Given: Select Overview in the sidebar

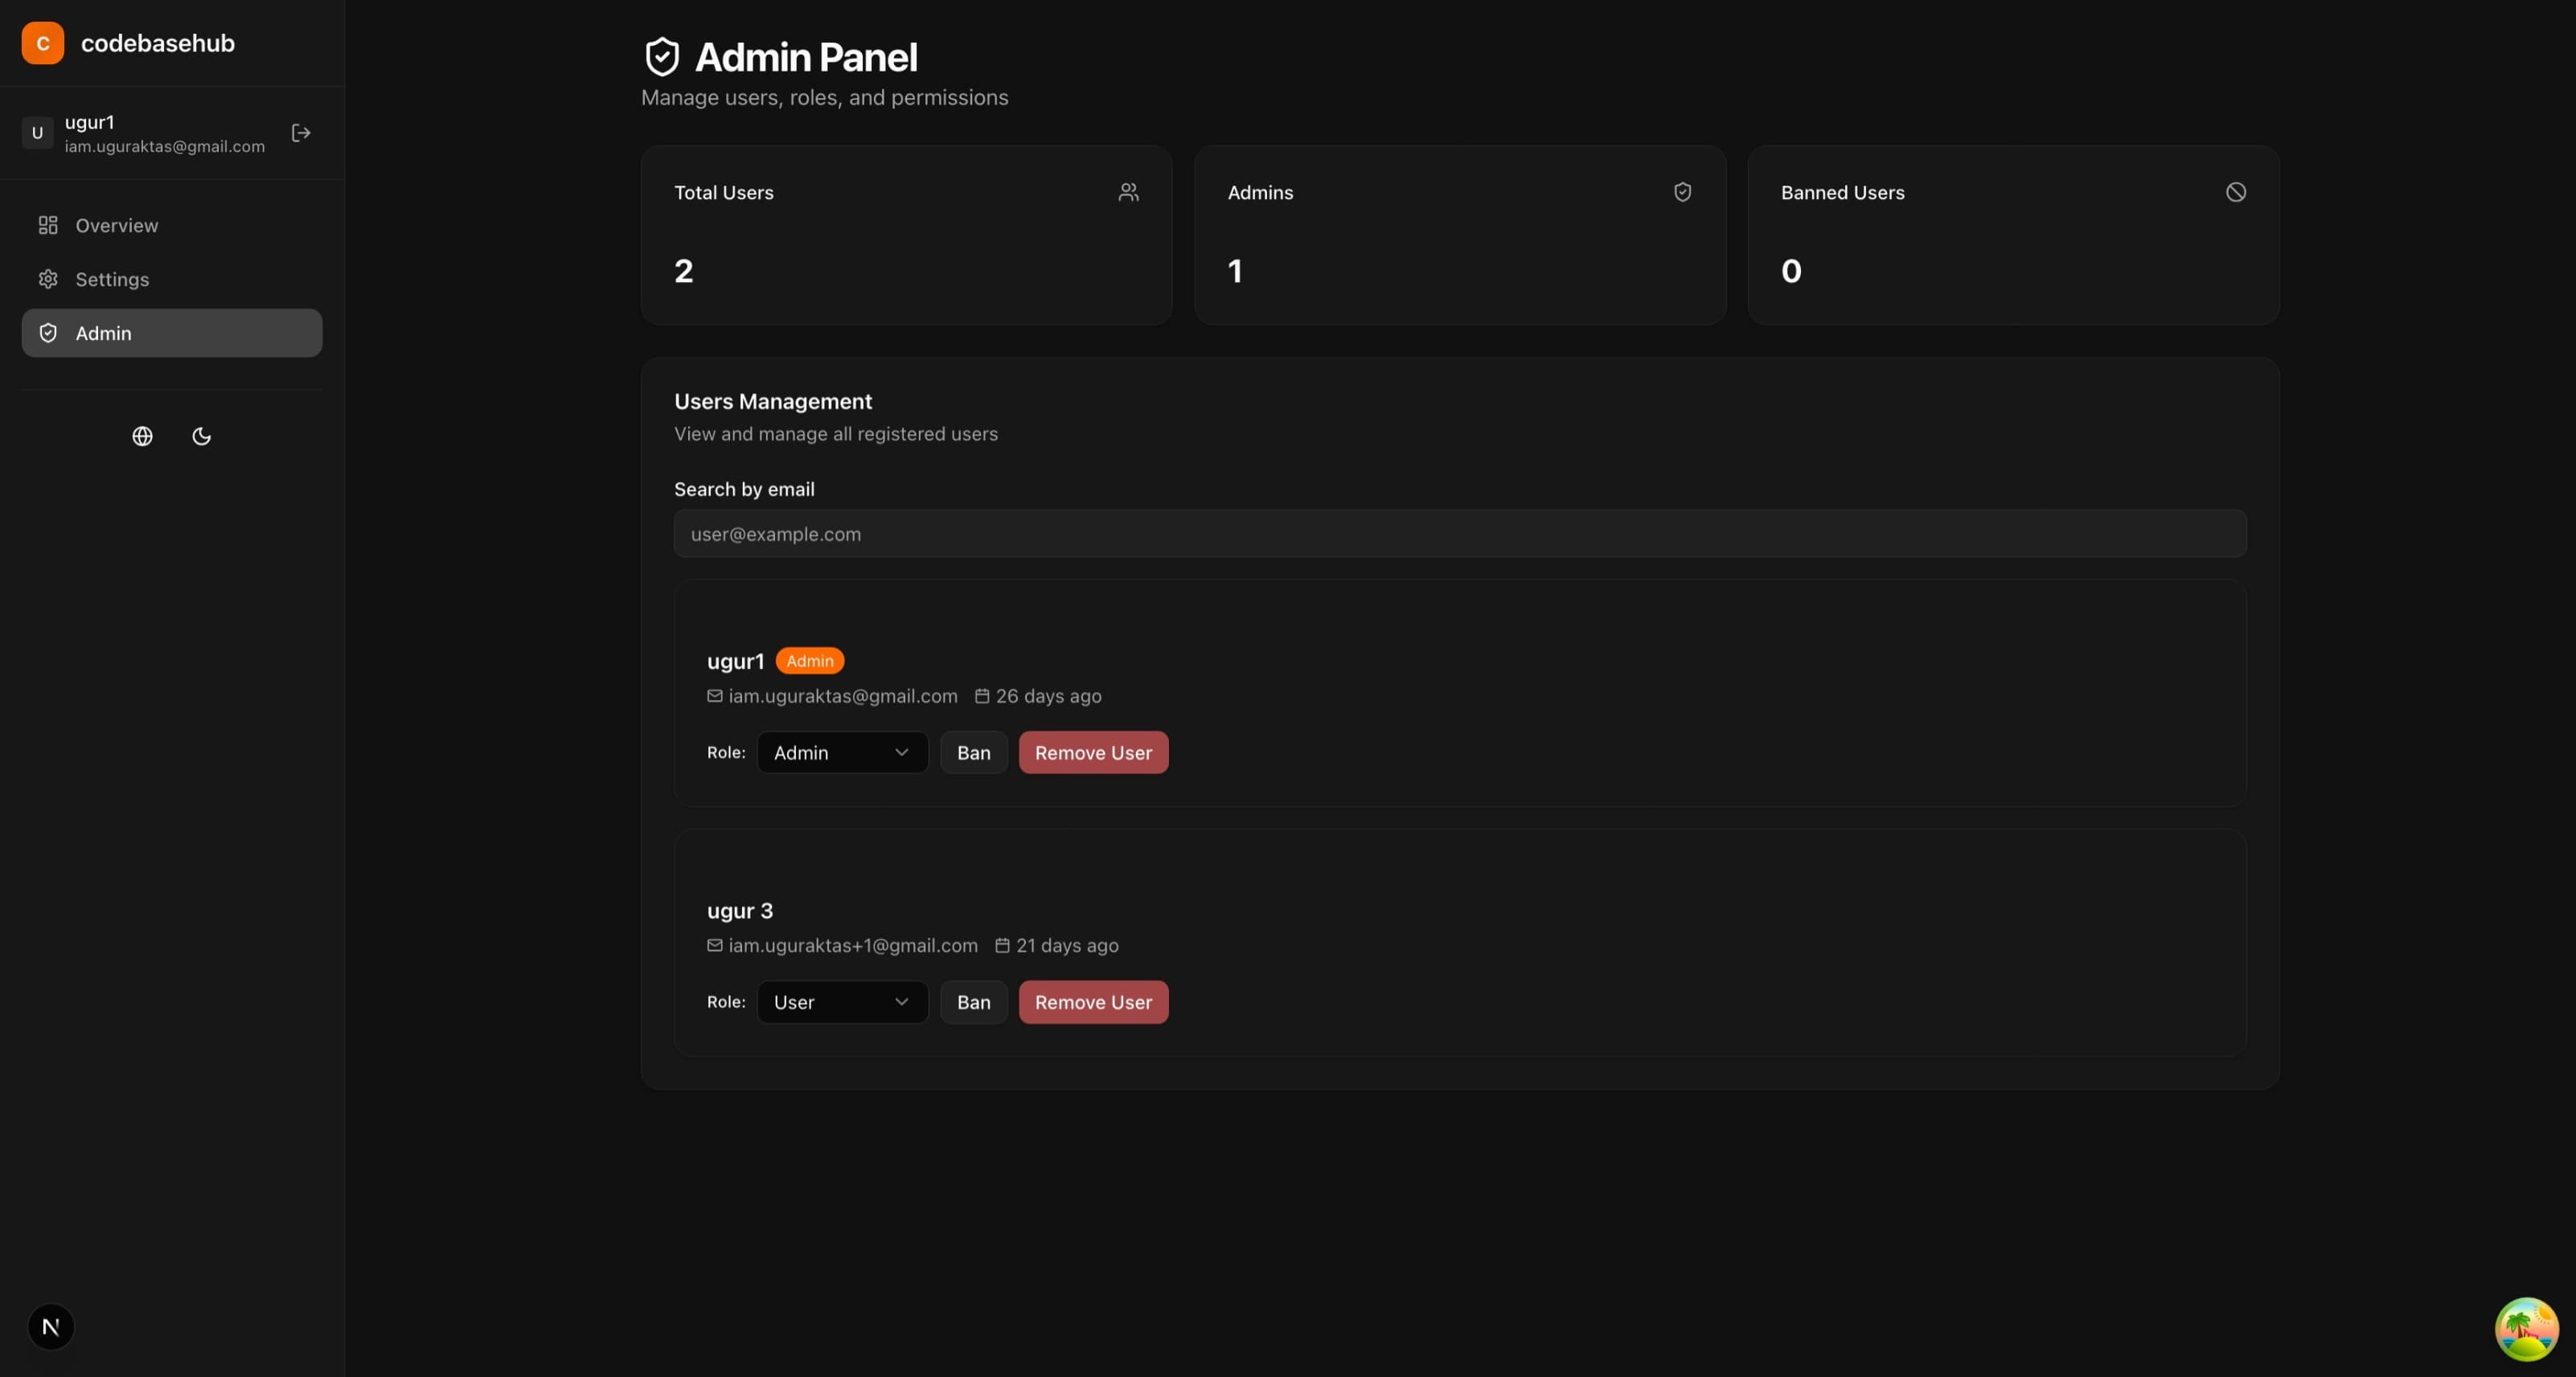Looking at the screenshot, I should click(117, 225).
